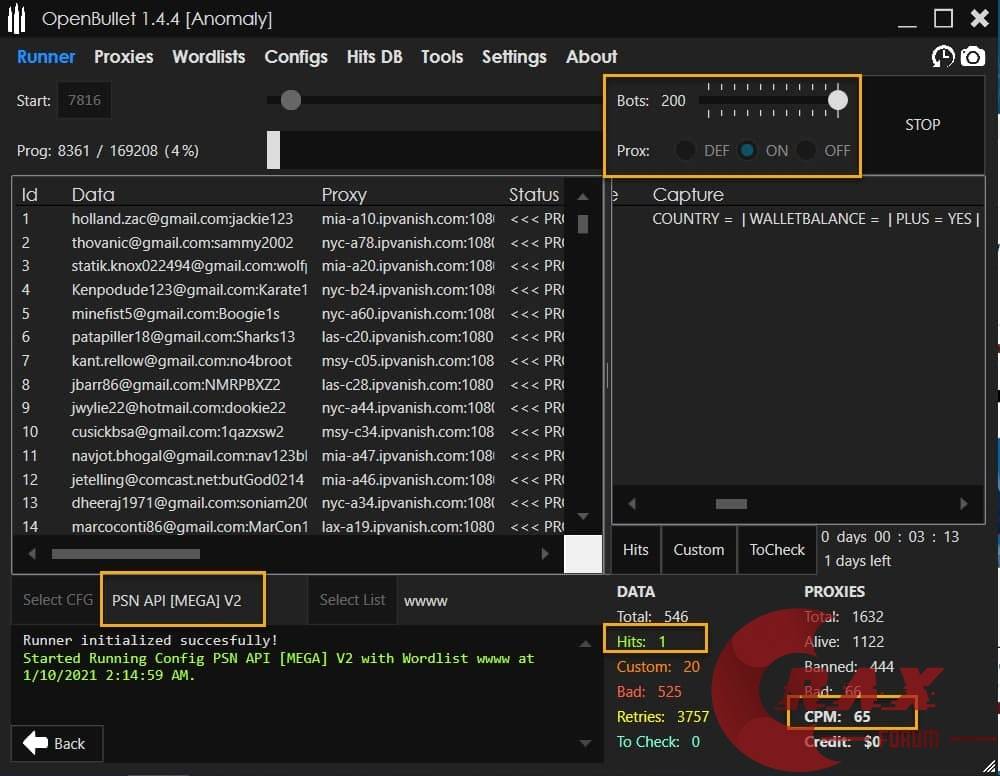Click the Prog progress bar
The image size is (1000, 776).
click(x=435, y=150)
